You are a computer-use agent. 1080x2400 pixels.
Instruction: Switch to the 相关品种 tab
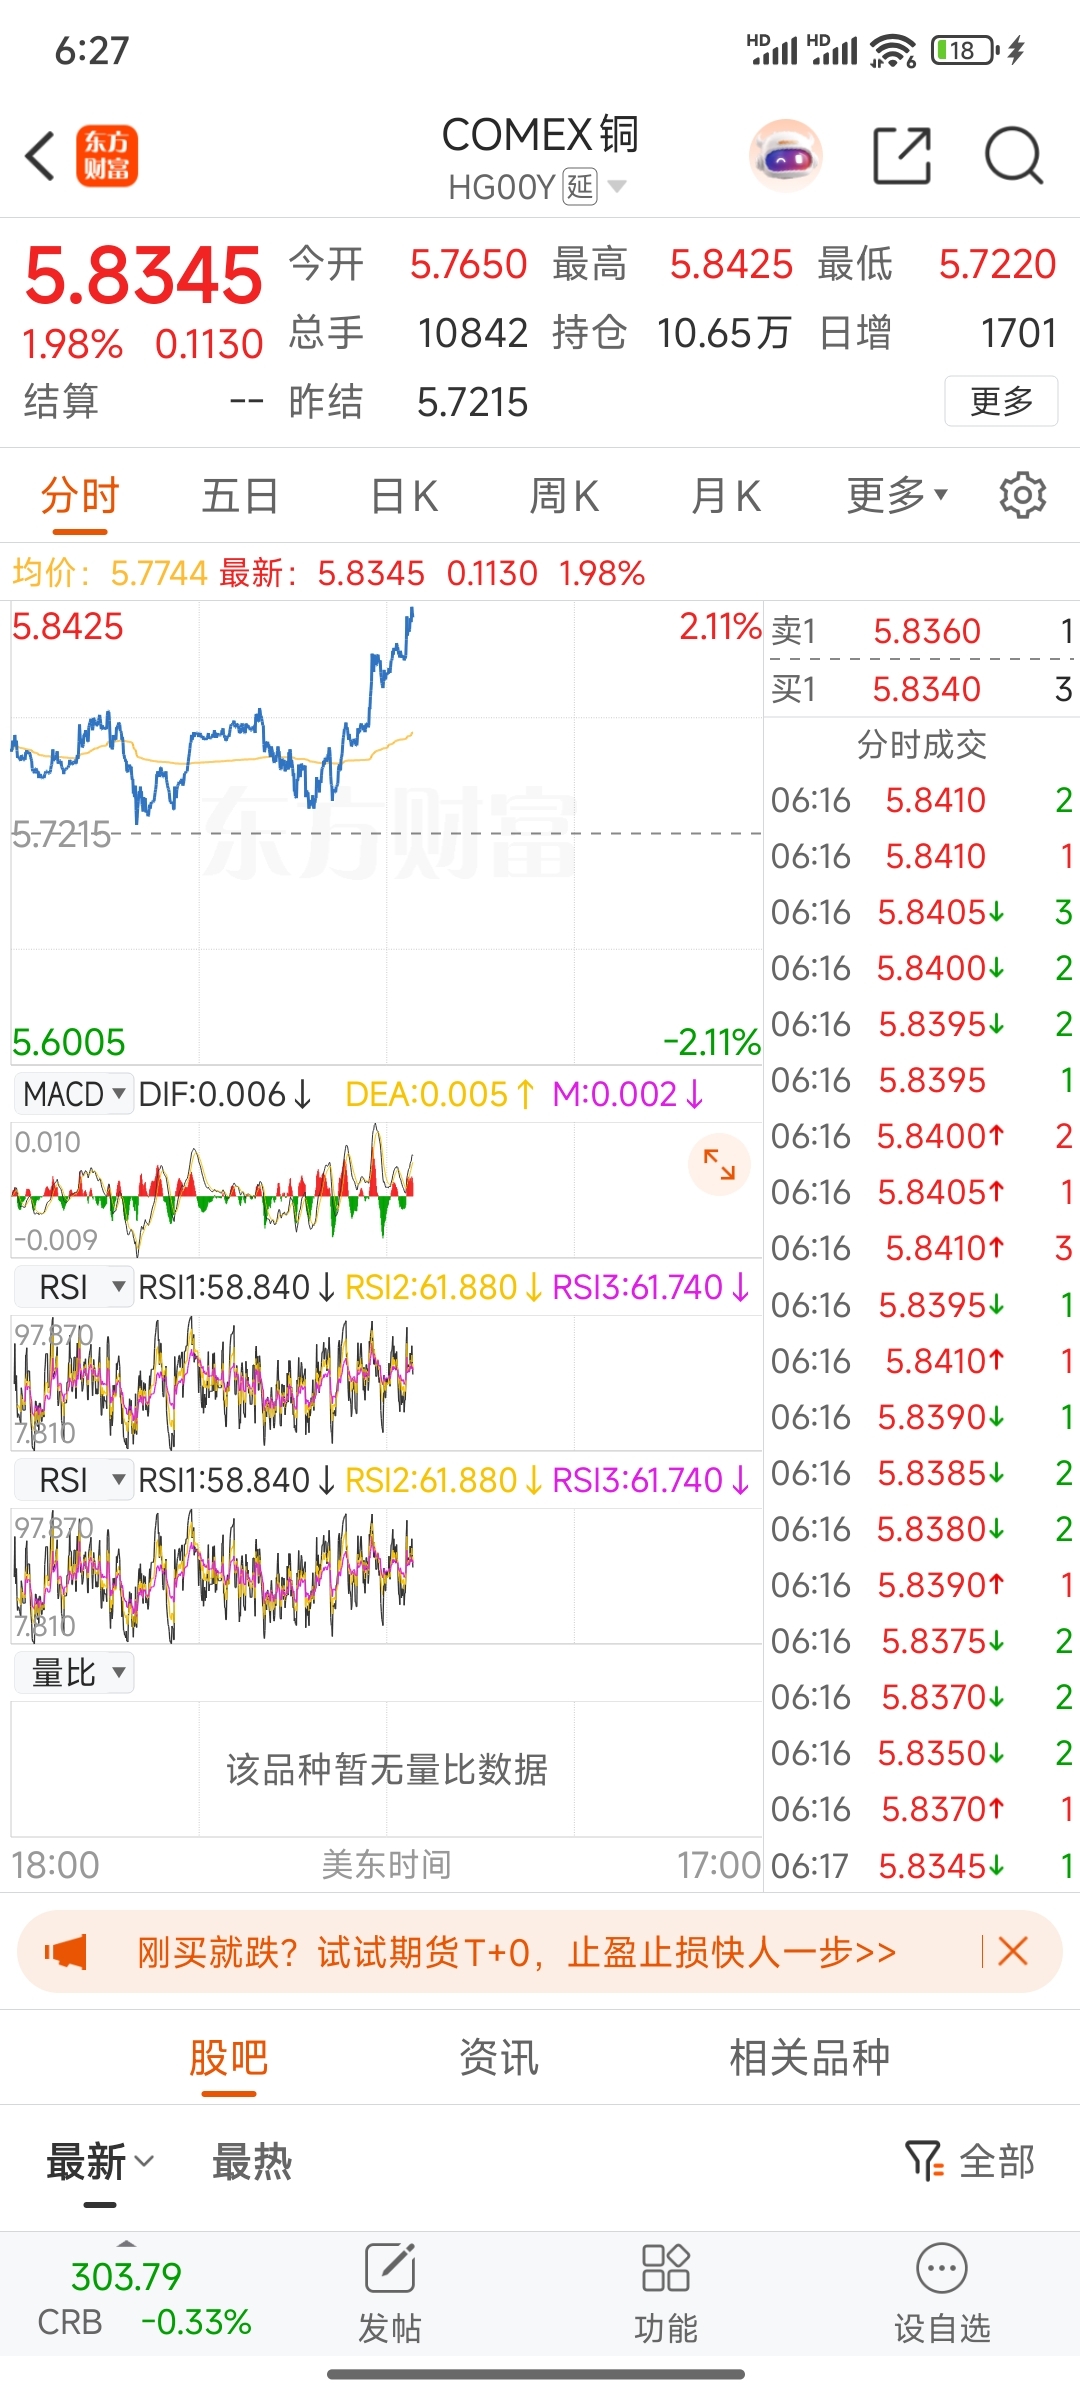[810, 2058]
